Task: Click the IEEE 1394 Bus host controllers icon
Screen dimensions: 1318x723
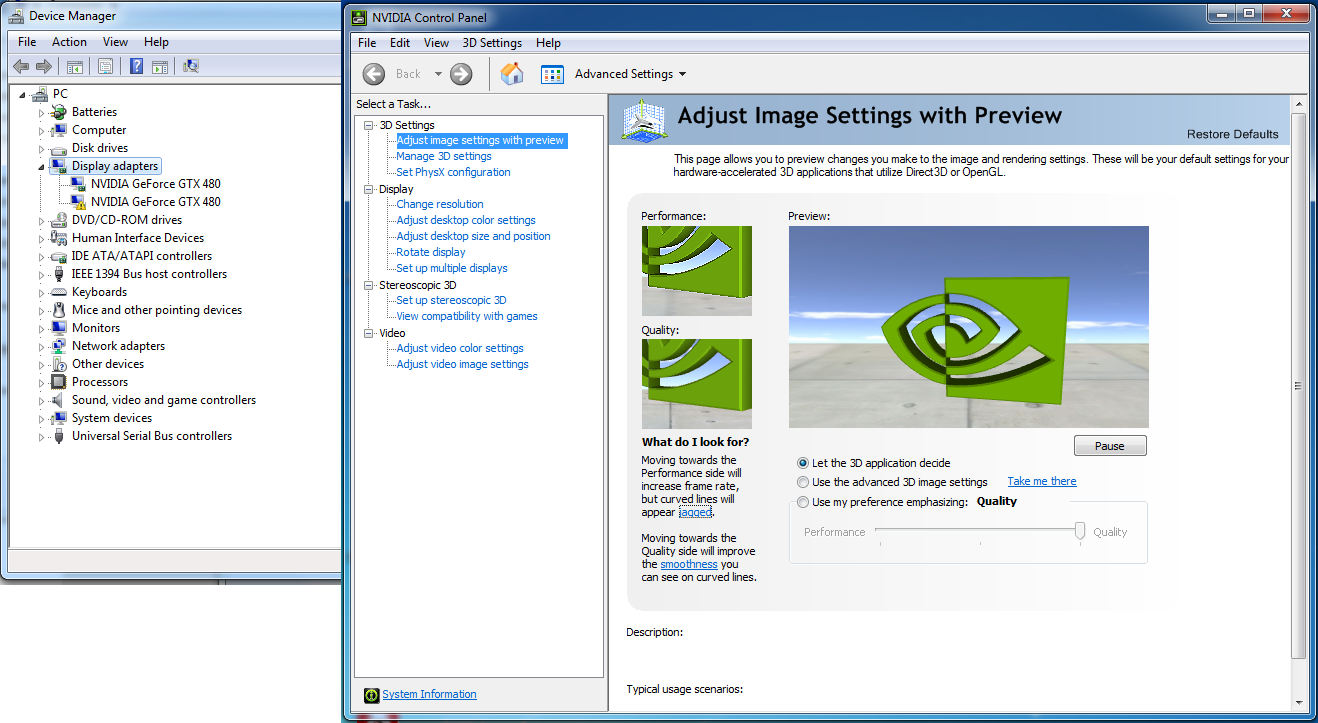Action: coord(59,274)
